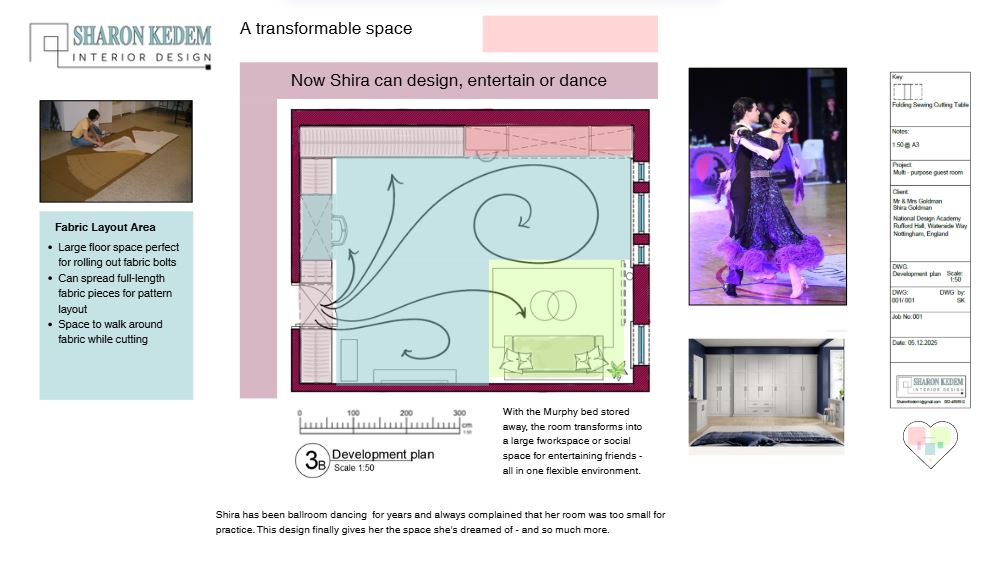Click the Sharon Kedem Interior Design logo
The image size is (1003, 564).
(120, 45)
